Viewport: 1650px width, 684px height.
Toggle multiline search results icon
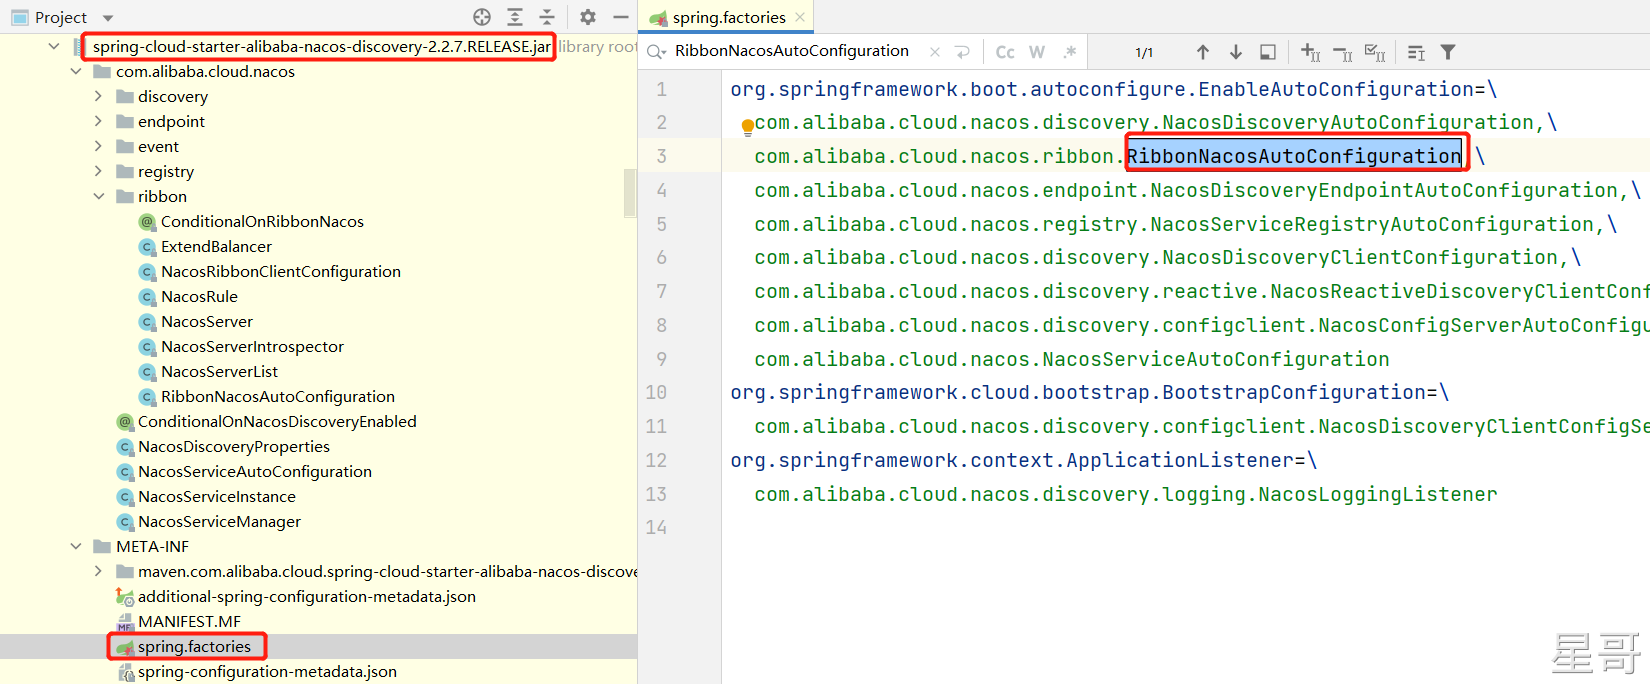click(1416, 53)
